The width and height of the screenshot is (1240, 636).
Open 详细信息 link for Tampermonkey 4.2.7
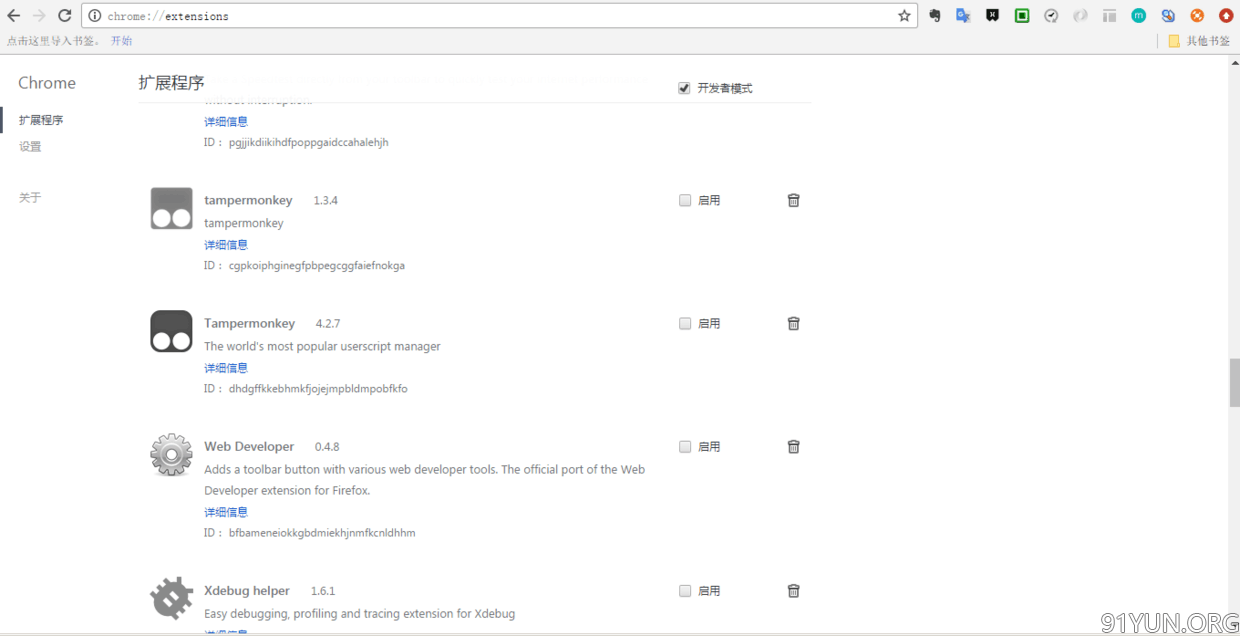pos(226,368)
